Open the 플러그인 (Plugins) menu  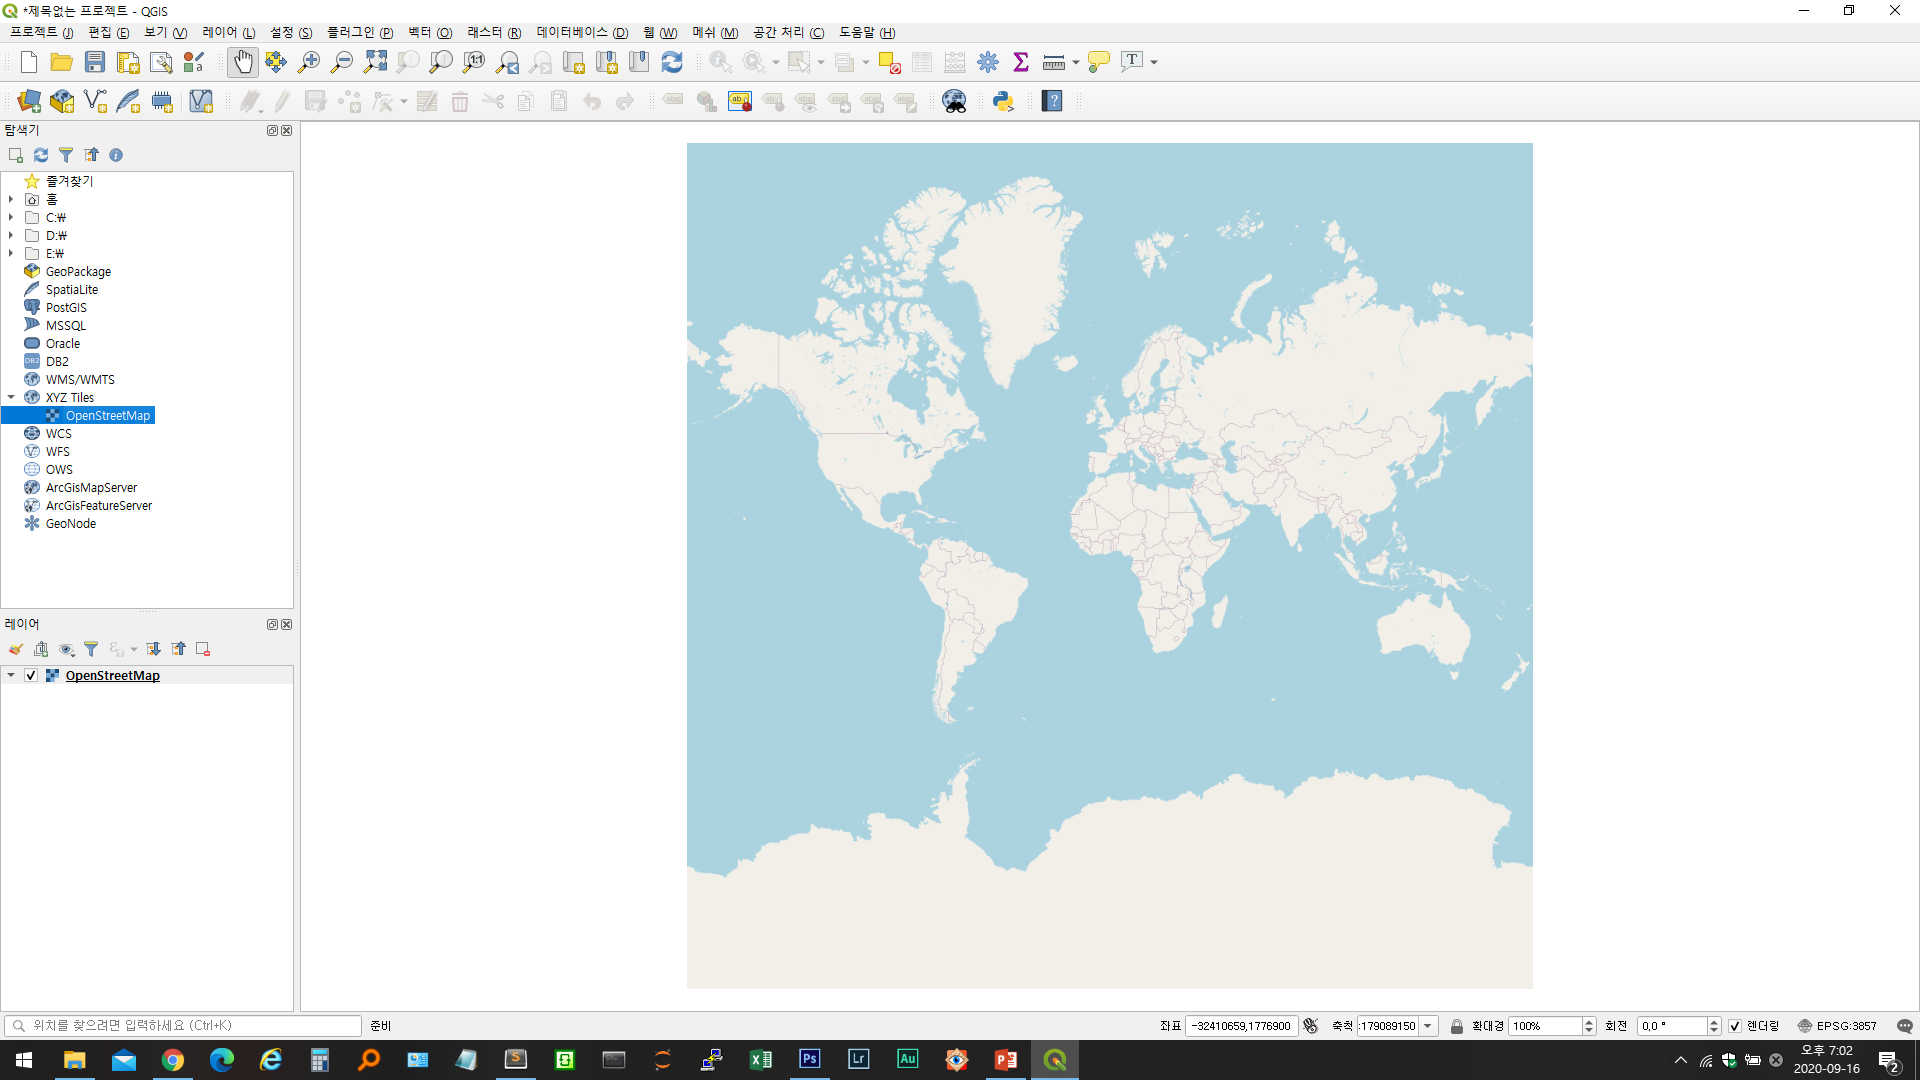click(359, 32)
